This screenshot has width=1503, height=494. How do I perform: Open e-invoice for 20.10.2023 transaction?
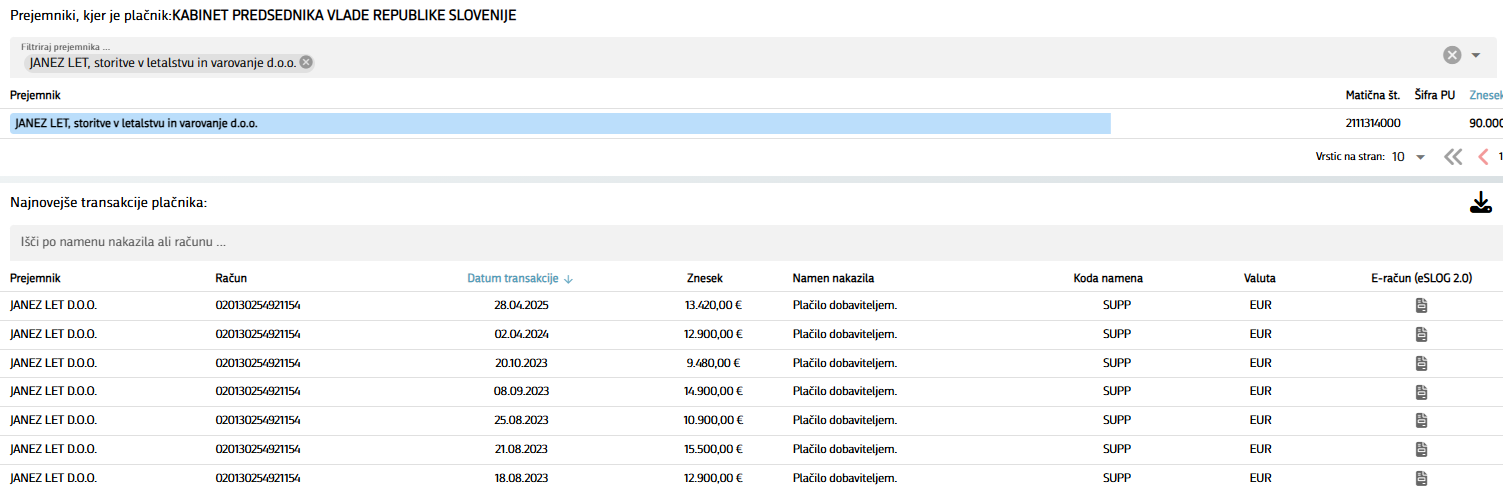click(x=1421, y=363)
